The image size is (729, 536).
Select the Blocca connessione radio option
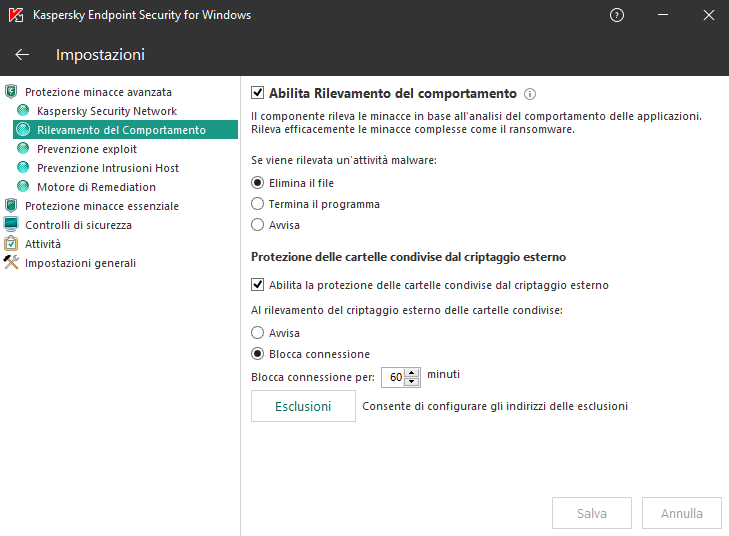point(257,354)
